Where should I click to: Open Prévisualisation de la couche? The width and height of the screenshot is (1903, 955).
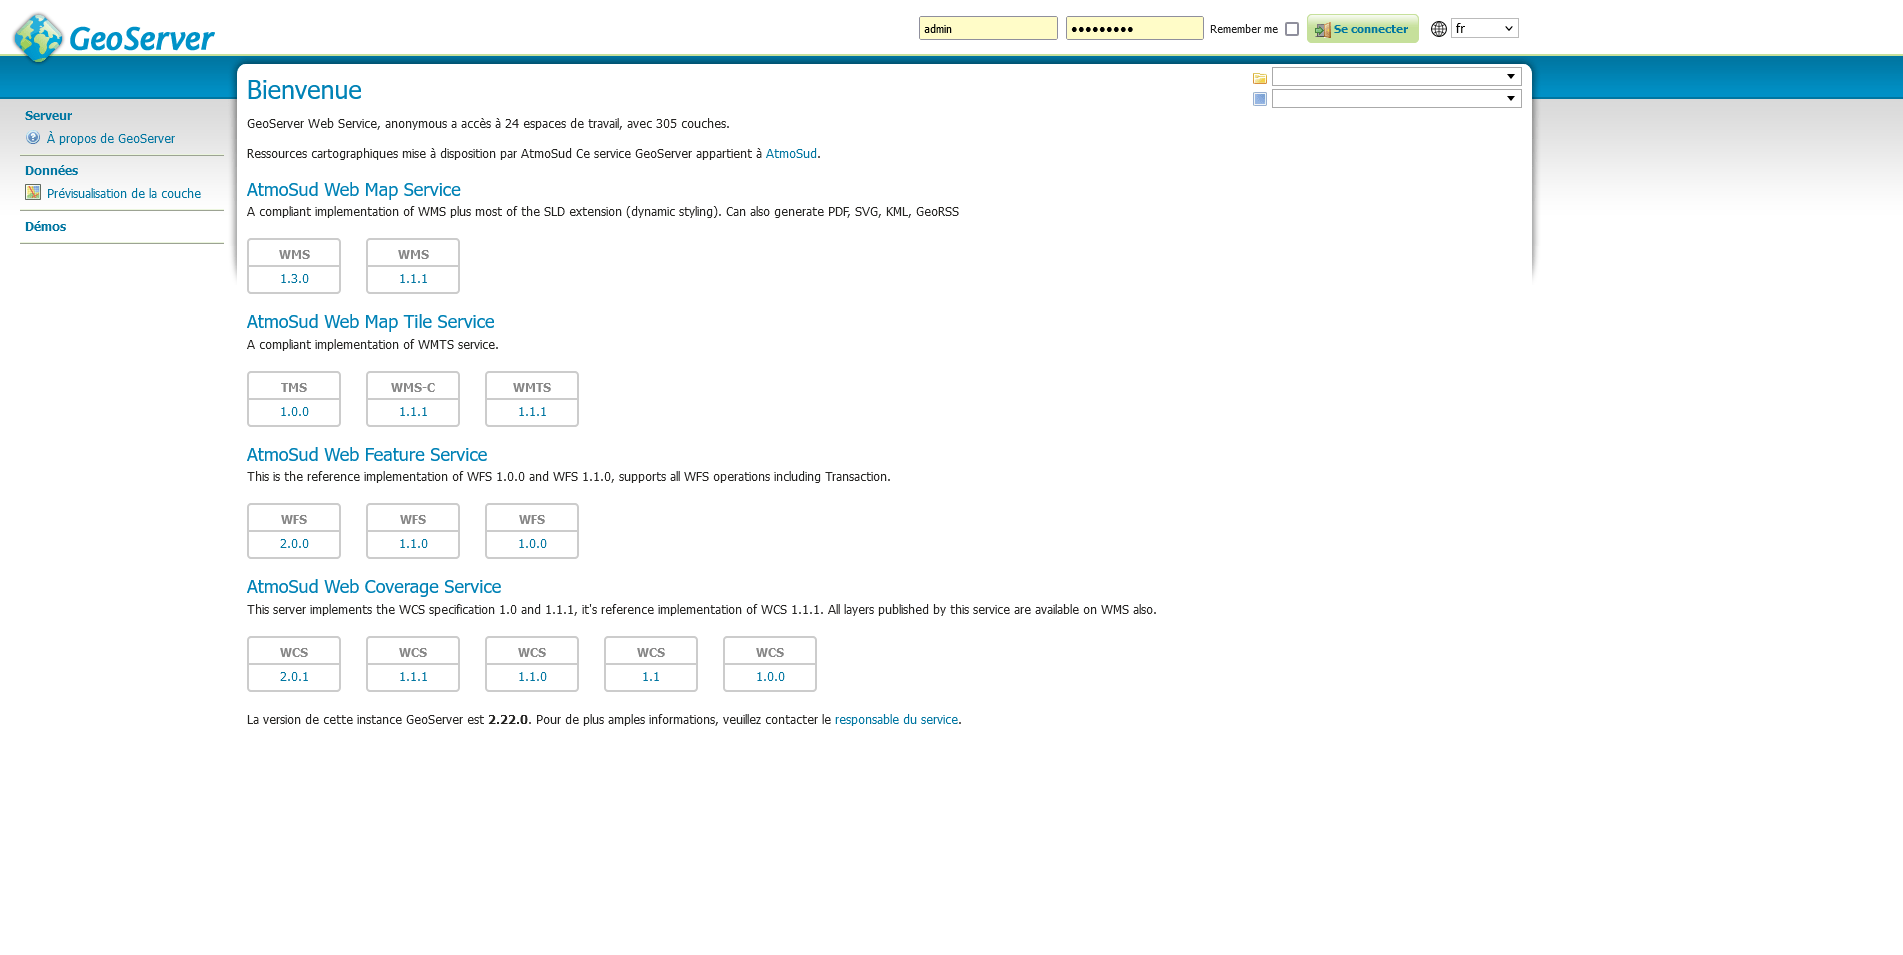coord(124,194)
